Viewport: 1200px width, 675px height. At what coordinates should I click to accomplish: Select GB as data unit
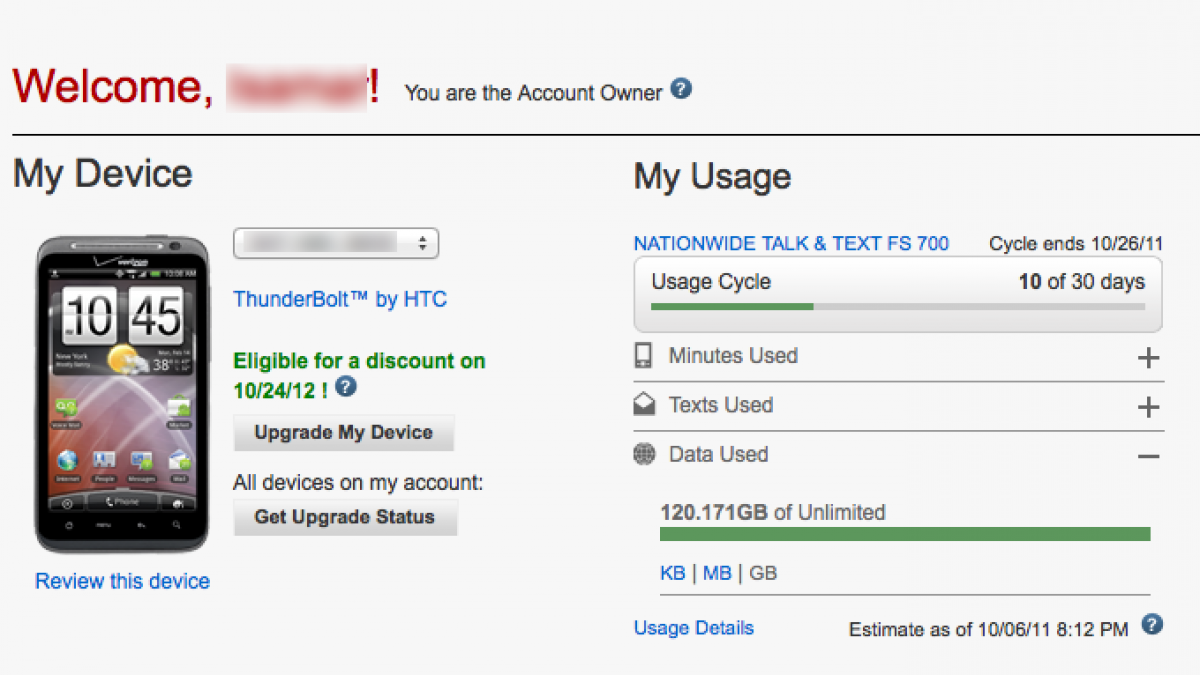[763, 573]
